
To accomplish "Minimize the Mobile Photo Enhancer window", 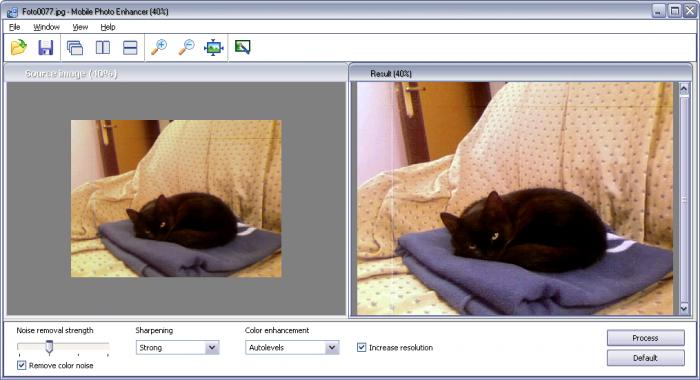I will [x=658, y=11].
